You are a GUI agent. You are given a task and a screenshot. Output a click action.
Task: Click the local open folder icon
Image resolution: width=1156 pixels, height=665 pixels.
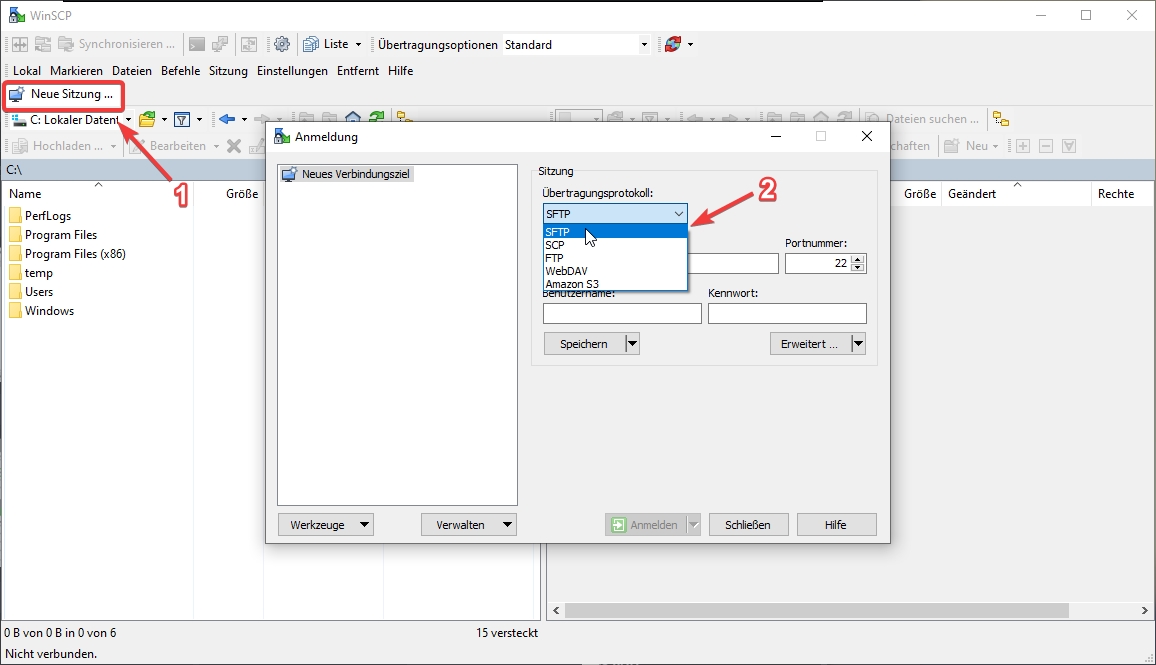(x=147, y=120)
